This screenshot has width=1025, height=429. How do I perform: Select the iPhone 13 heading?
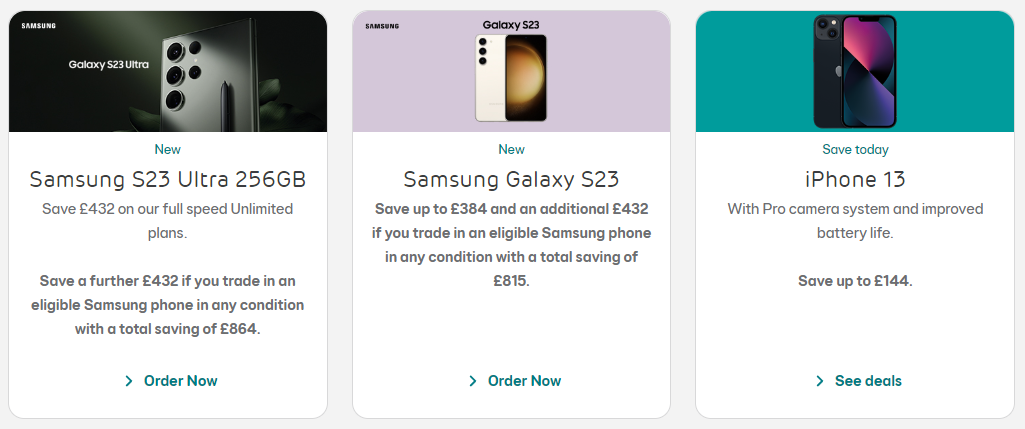(855, 179)
